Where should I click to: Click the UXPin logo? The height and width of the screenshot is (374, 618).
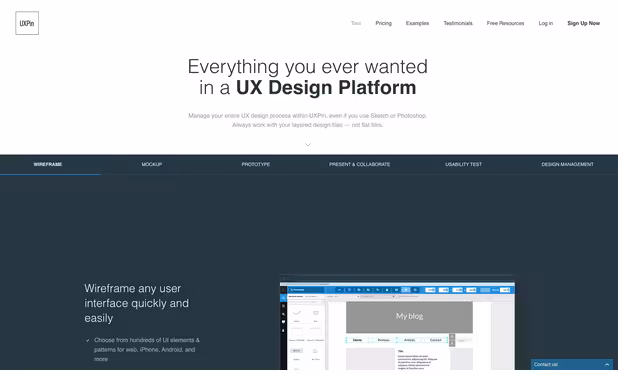27,23
